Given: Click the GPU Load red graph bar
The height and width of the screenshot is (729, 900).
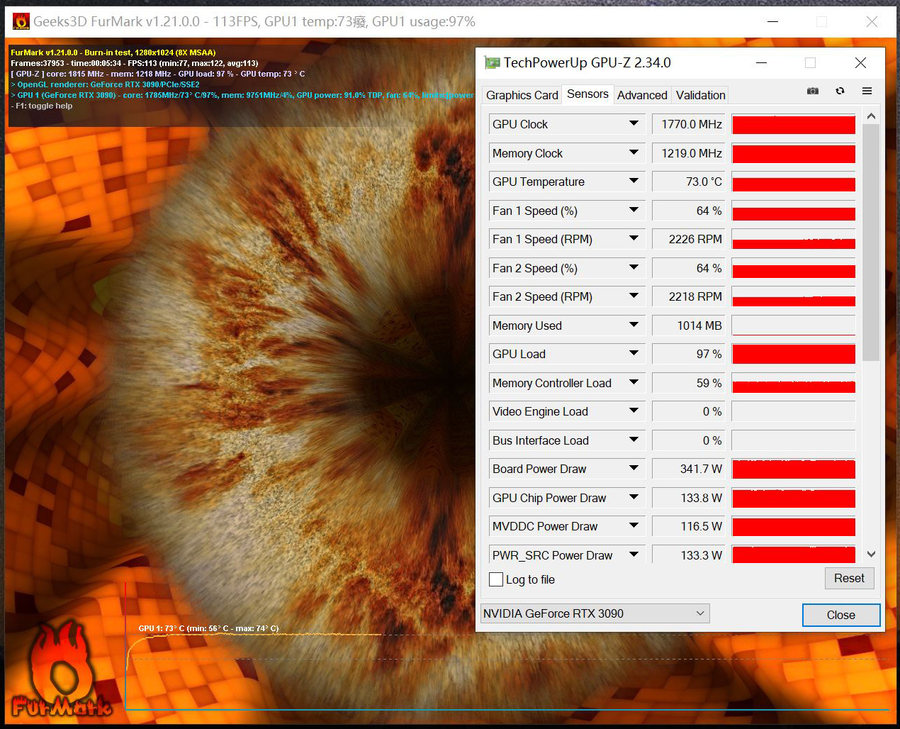Looking at the screenshot, I should (x=793, y=354).
